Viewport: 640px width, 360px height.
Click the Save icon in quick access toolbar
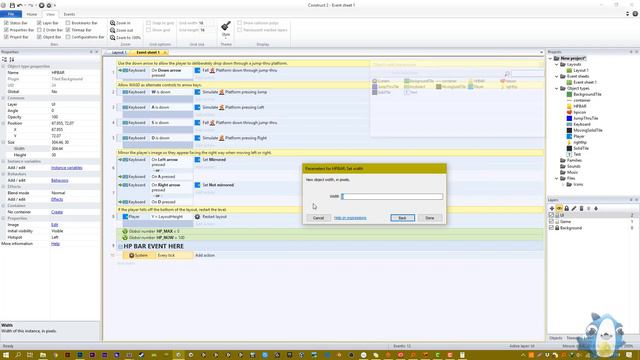click(12, 5)
